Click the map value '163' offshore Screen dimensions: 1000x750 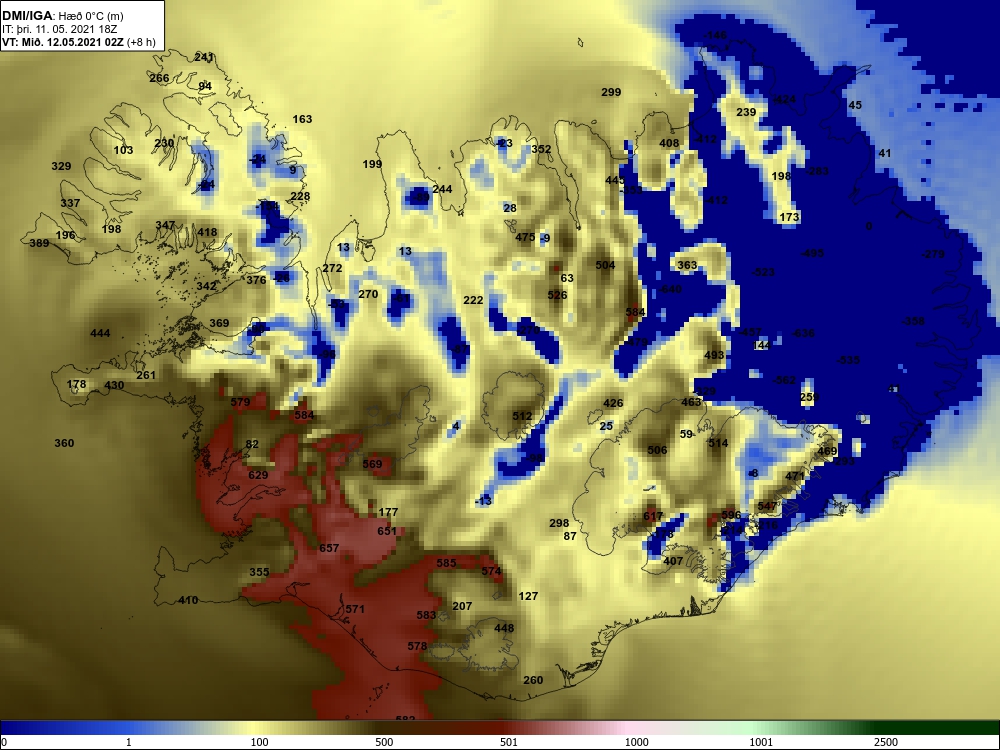[302, 119]
